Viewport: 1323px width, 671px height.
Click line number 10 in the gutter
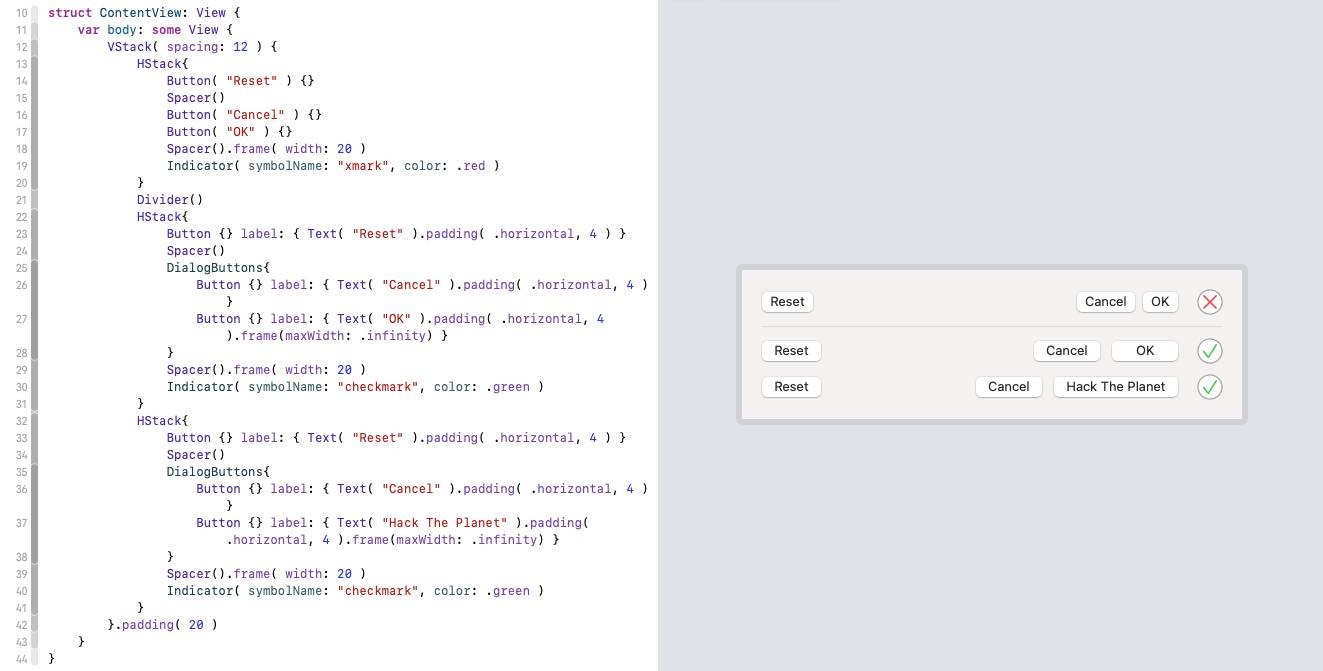pyautogui.click(x=21, y=13)
